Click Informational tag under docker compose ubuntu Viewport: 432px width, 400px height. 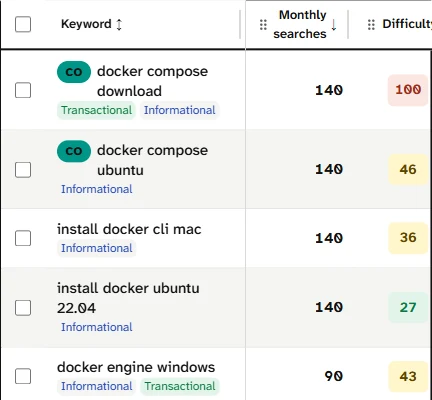97,189
